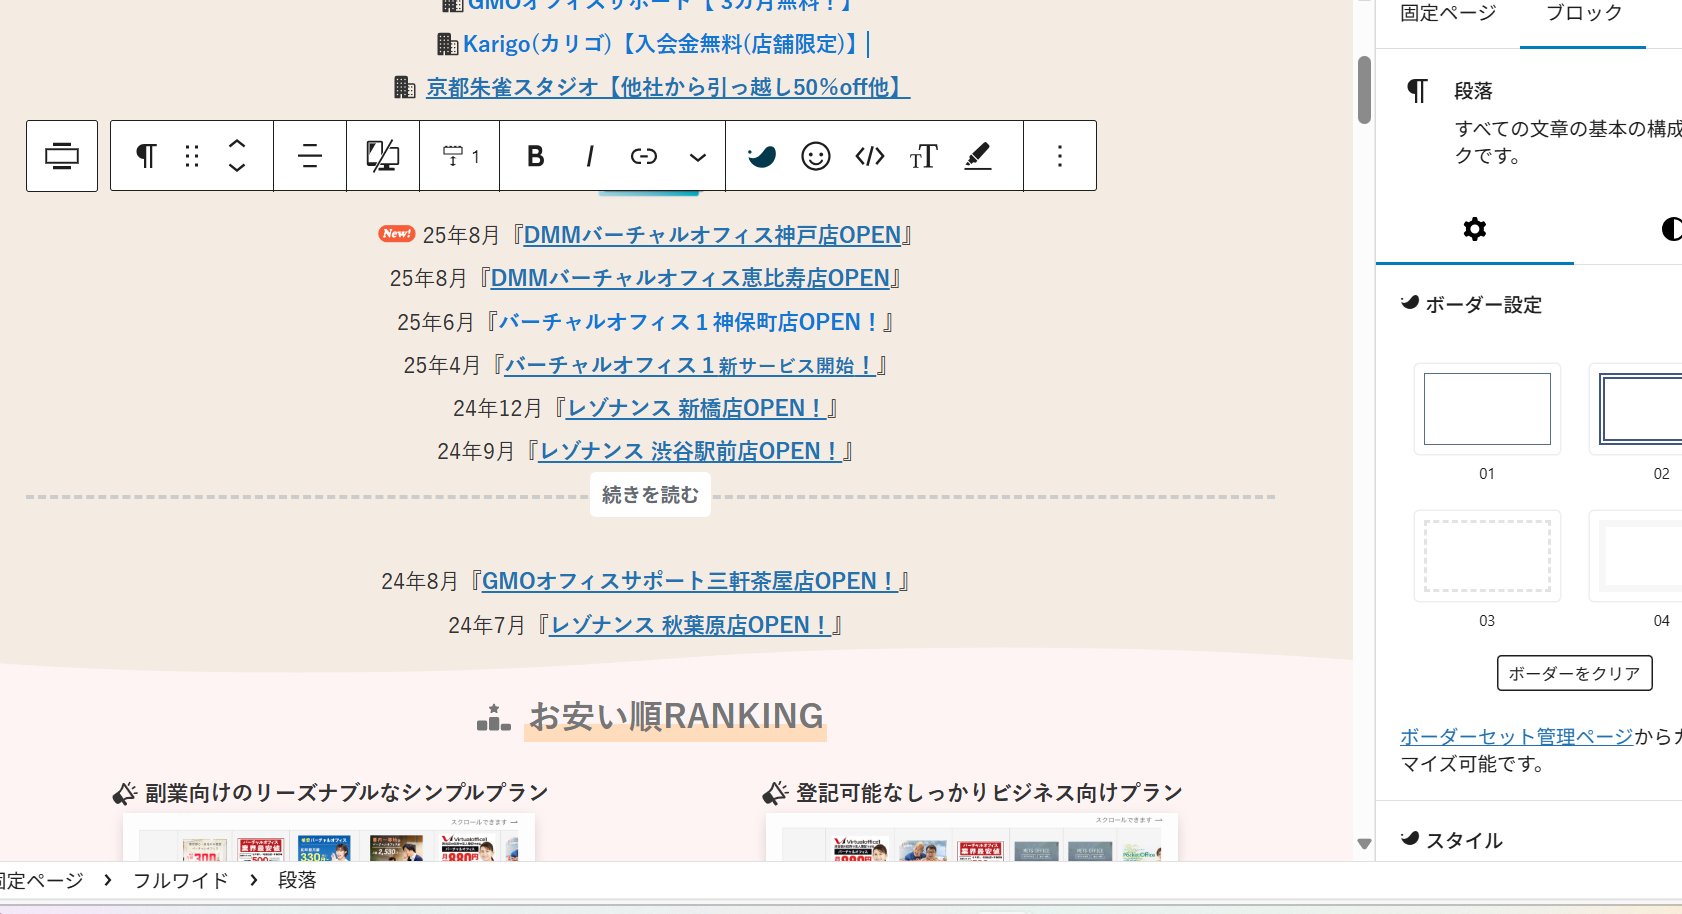Open the DMMバーチャルオフィス神戸店OPEN link

(712, 235)
